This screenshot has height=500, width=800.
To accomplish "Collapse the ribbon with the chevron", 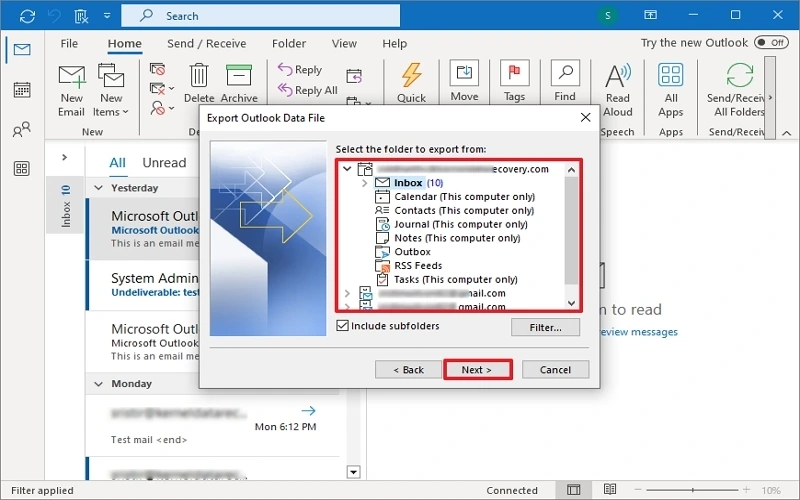I will click(x=786, y=133).
